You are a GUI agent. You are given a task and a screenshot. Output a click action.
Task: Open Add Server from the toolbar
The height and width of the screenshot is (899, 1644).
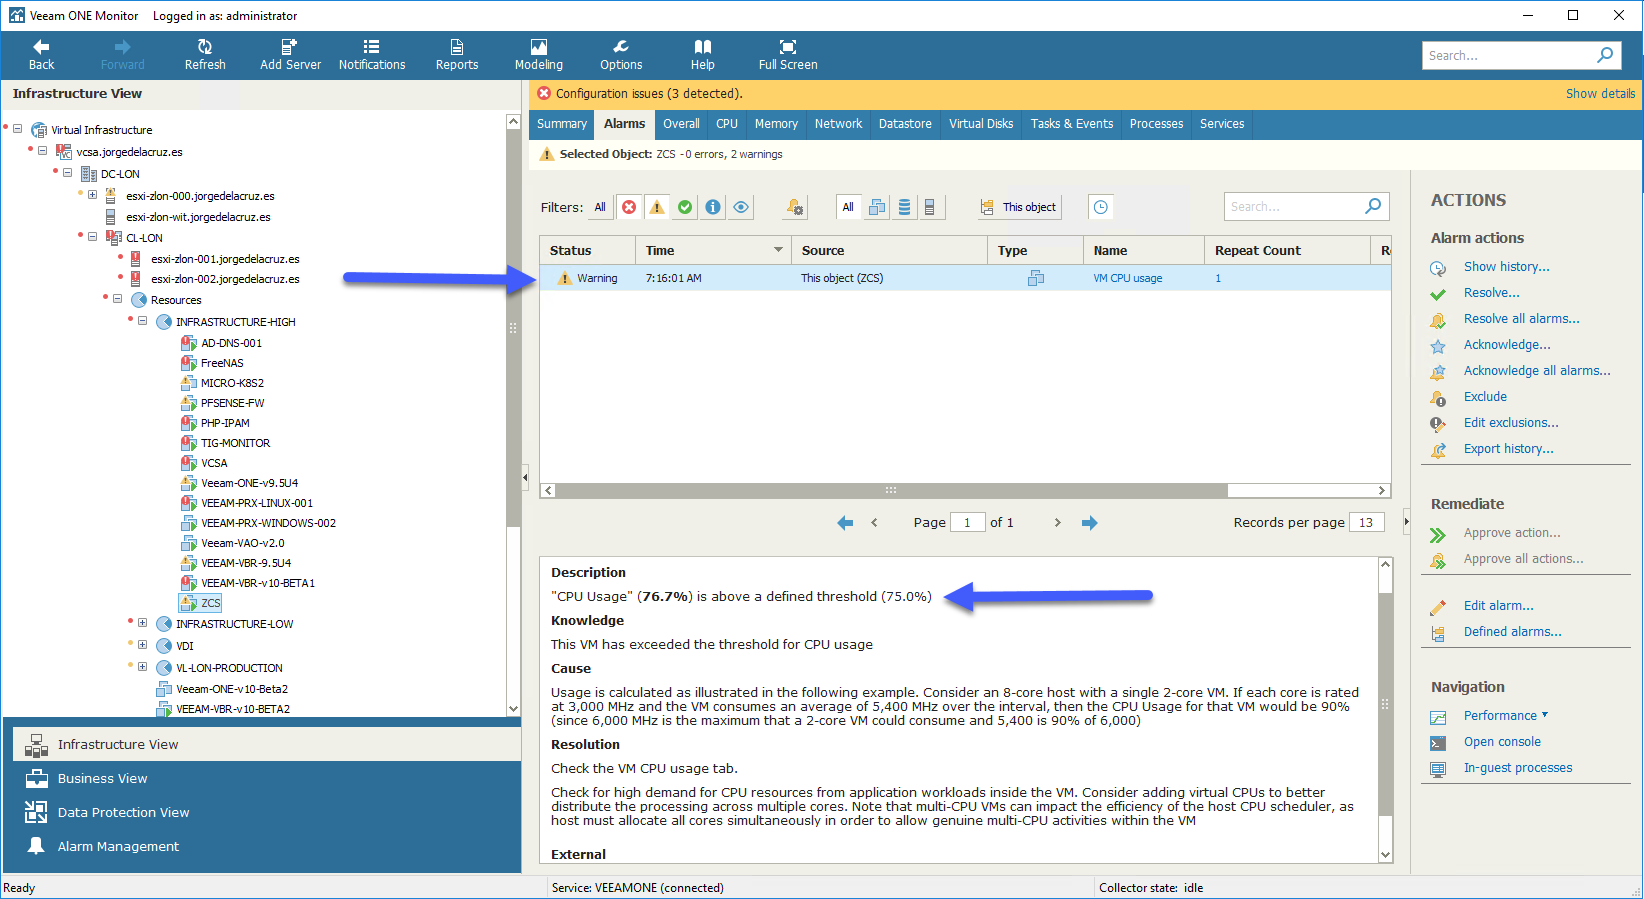290,55
